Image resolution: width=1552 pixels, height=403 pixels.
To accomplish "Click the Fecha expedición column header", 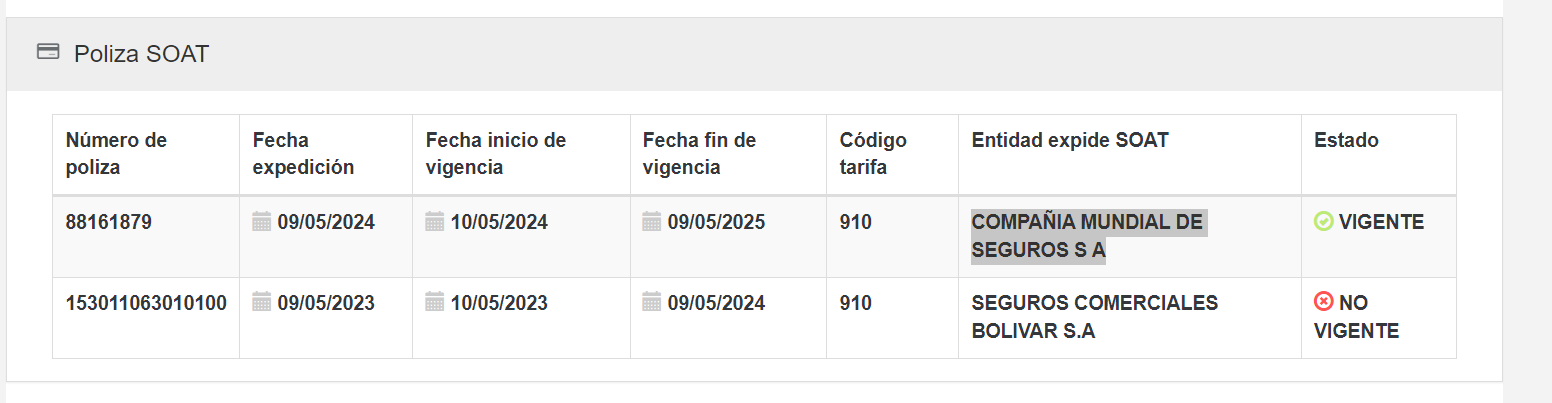I will 303,154.
